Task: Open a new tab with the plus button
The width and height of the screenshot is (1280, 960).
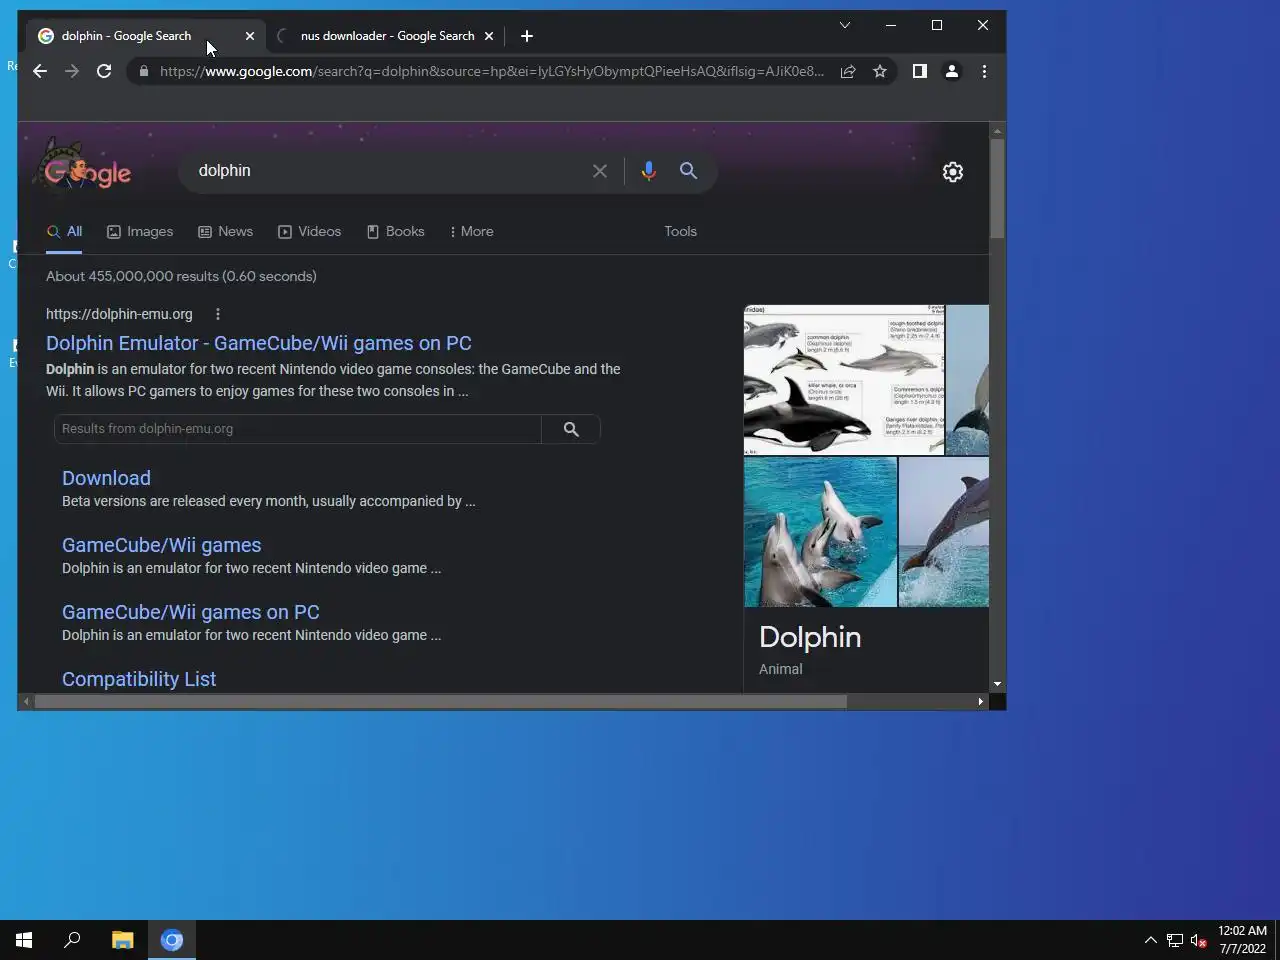Action: [527, 36]
